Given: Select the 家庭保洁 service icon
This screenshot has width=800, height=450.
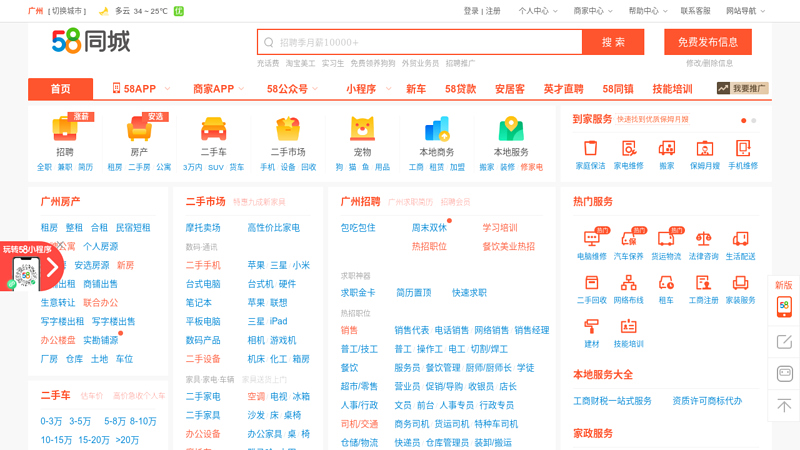Looking at the screenshot, I should coord(591,148).
